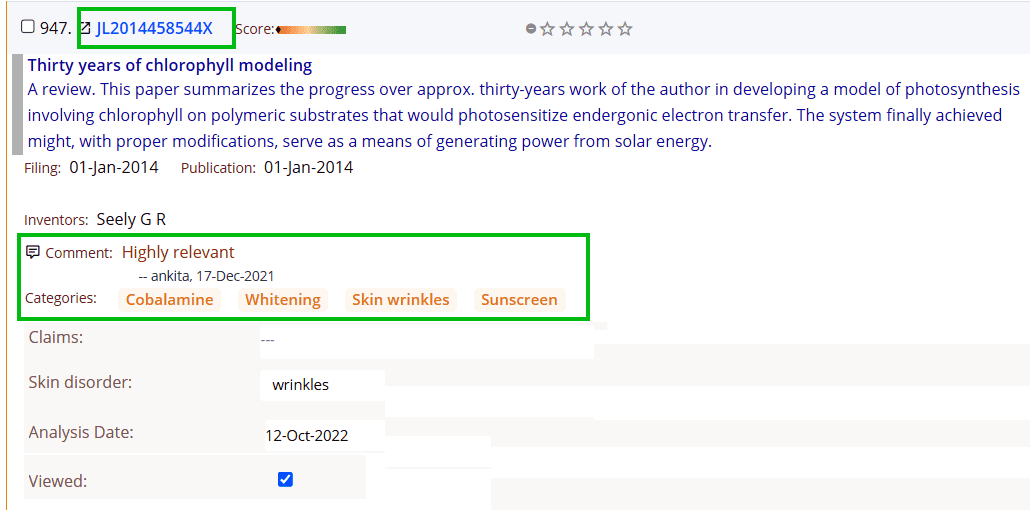1031x510 pixels.
Task: Edit the Analysis Date field 12-Oct-2022
Action: coord(325,436)
